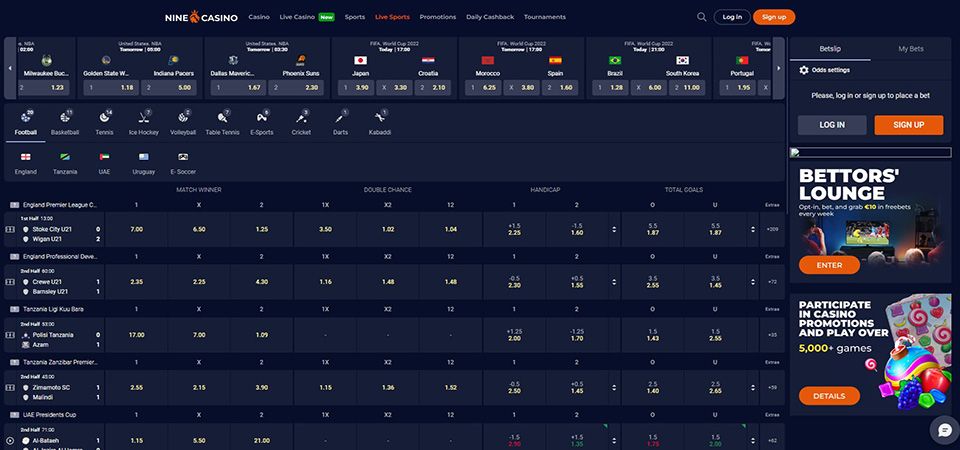The width and height of the screenshot is (960, 450).
Task: Change handicap line for Crewe U21
Action: pyautogui.click(x=614, y=282)
